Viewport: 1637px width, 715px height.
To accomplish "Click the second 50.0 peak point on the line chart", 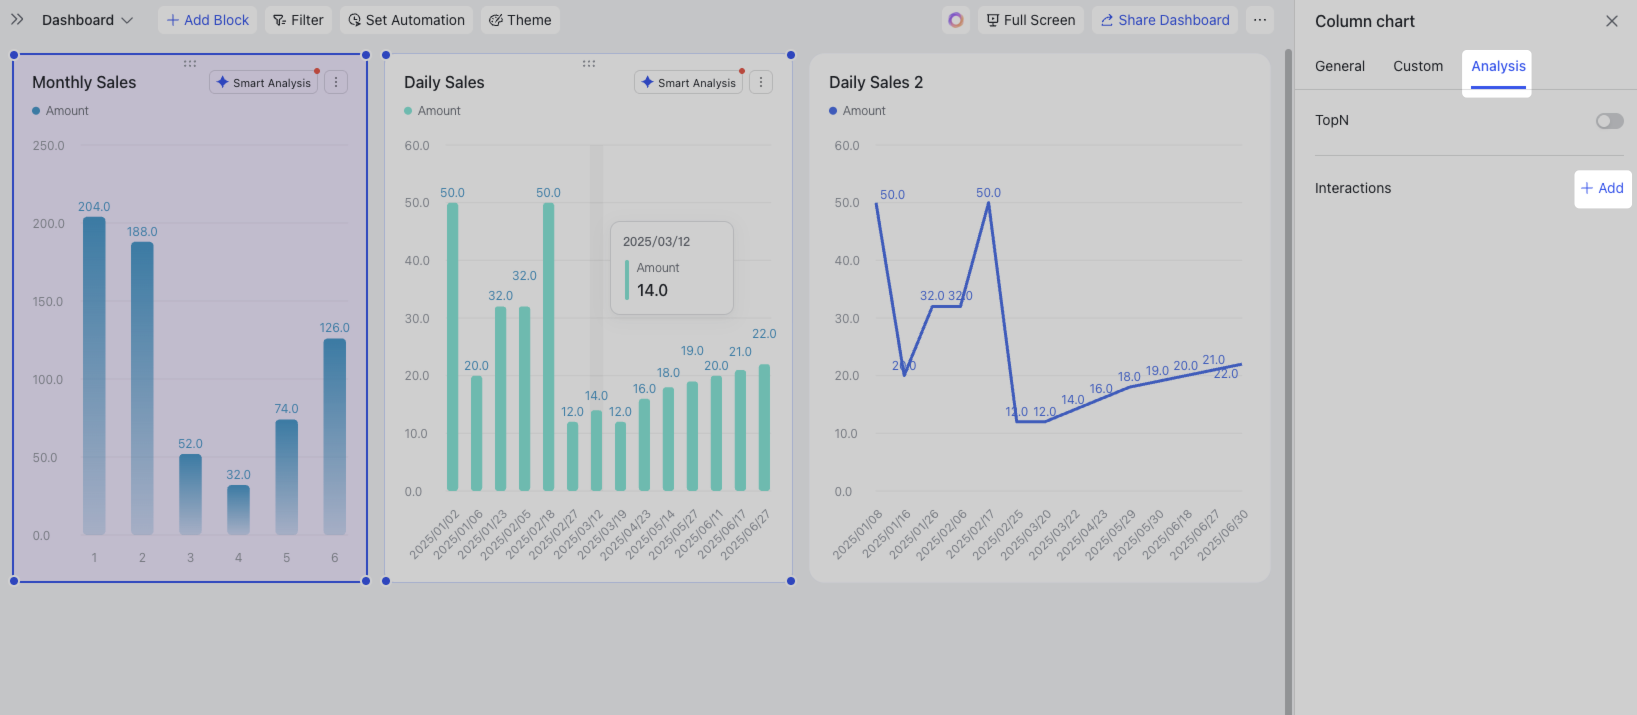I will [x=988, y=203].
